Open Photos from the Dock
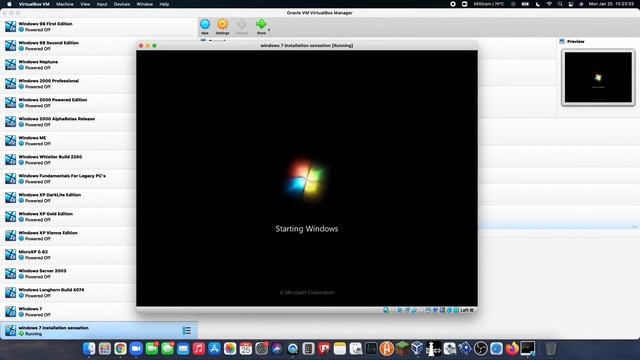 point(230,349)
